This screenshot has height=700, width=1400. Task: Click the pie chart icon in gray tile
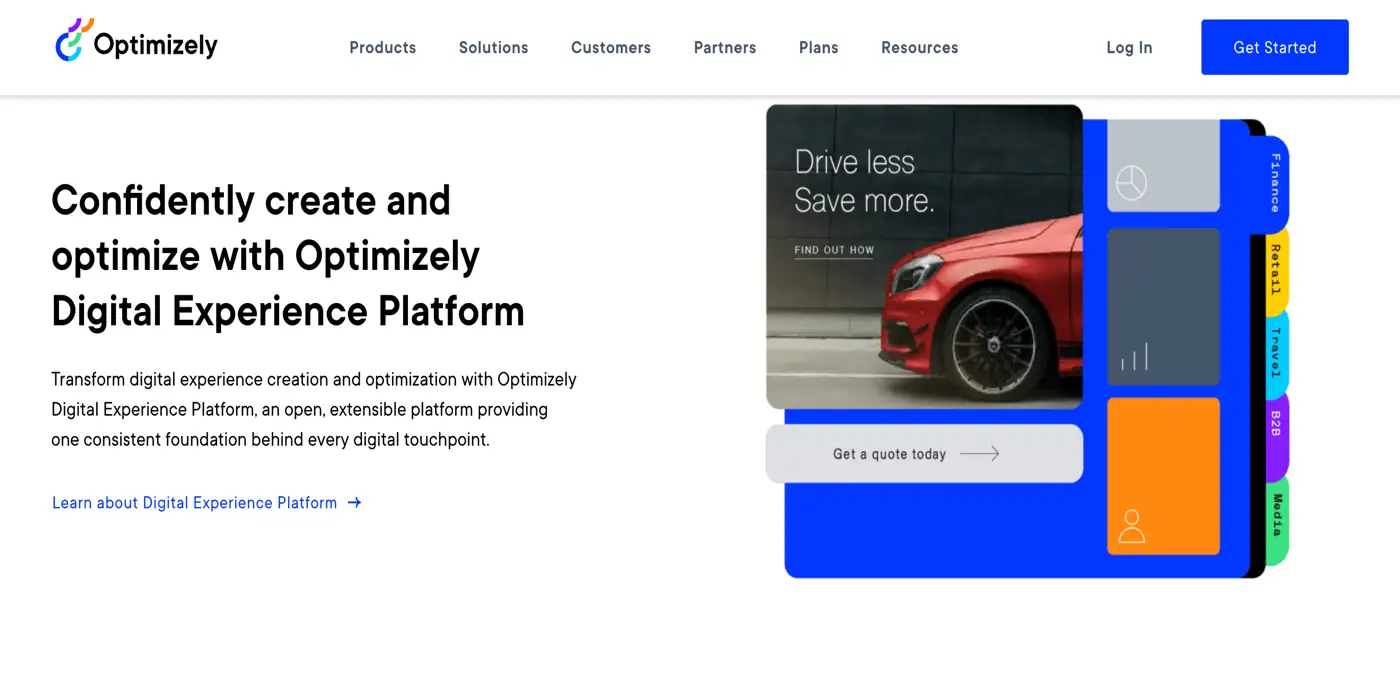pyautogui.click(x=1131, y=183)
